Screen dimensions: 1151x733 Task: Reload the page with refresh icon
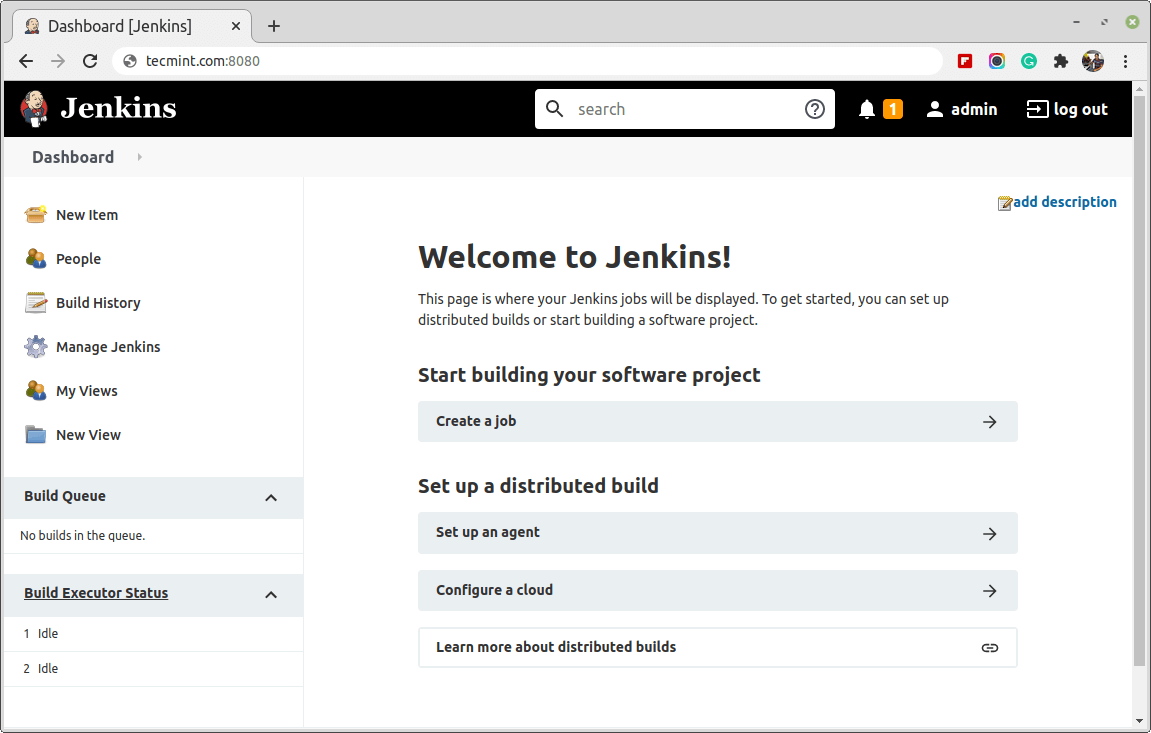[90, 61]
